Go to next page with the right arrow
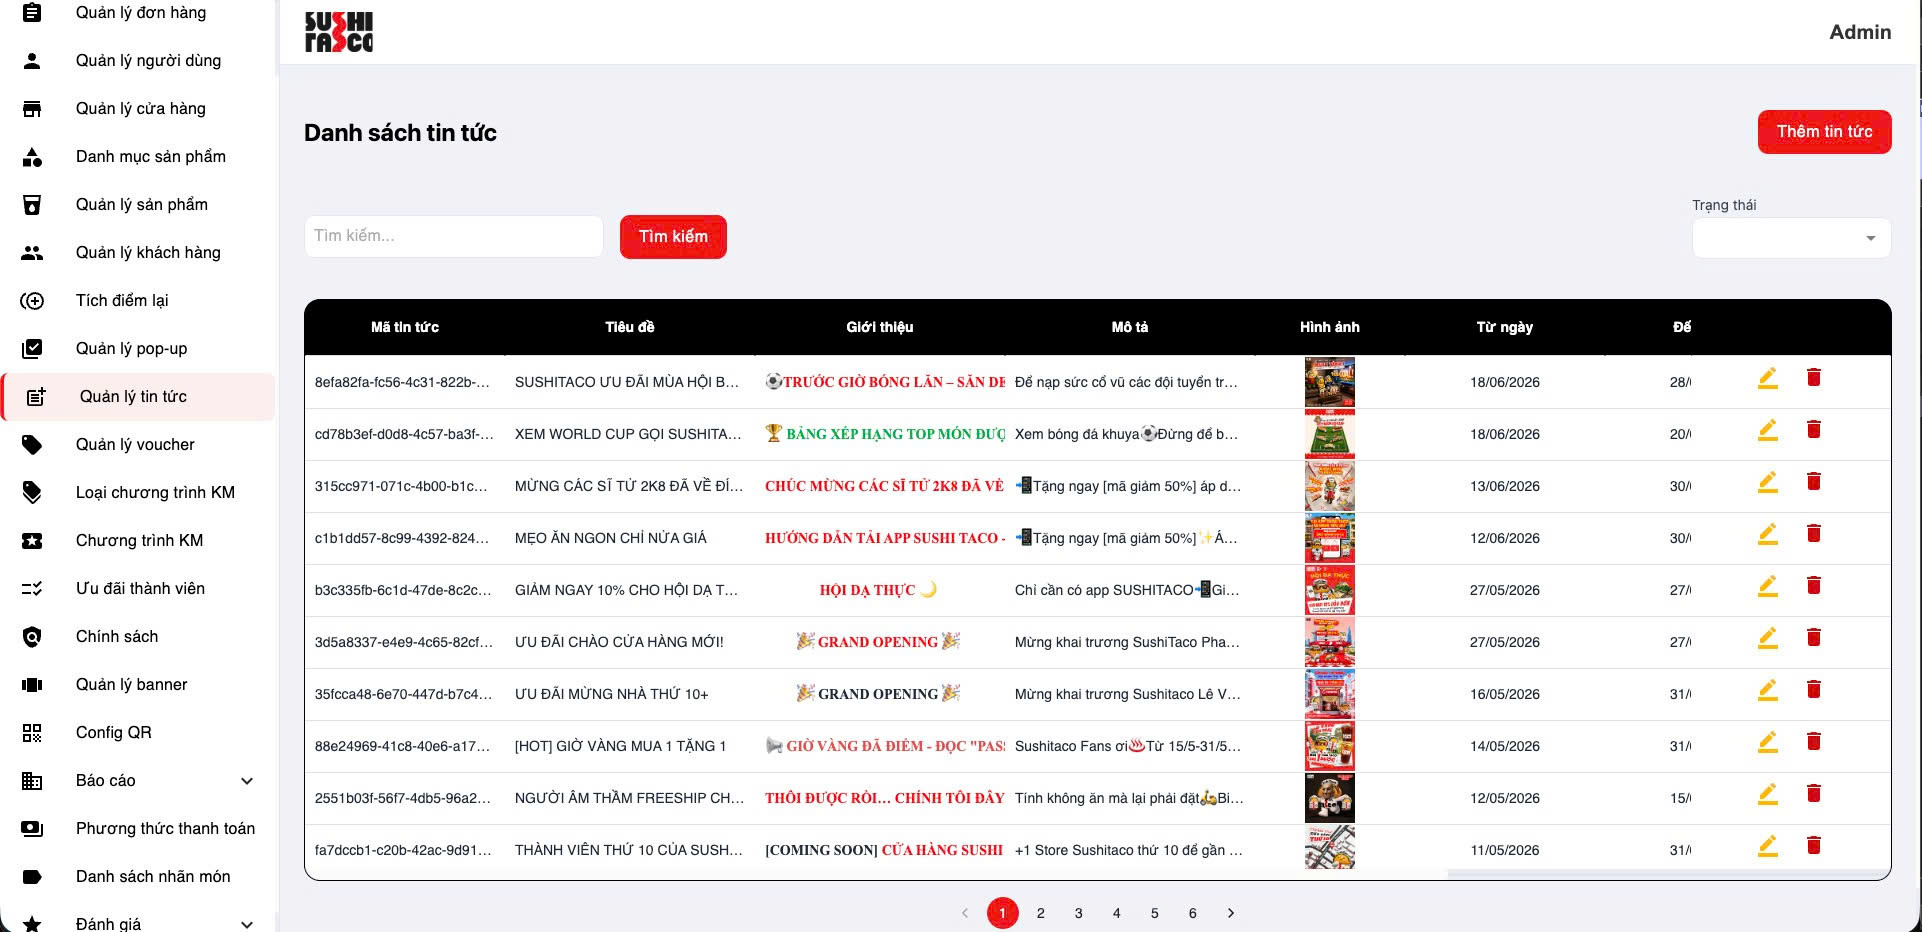Screen dimensions: 1922x932 [1231, 913]
